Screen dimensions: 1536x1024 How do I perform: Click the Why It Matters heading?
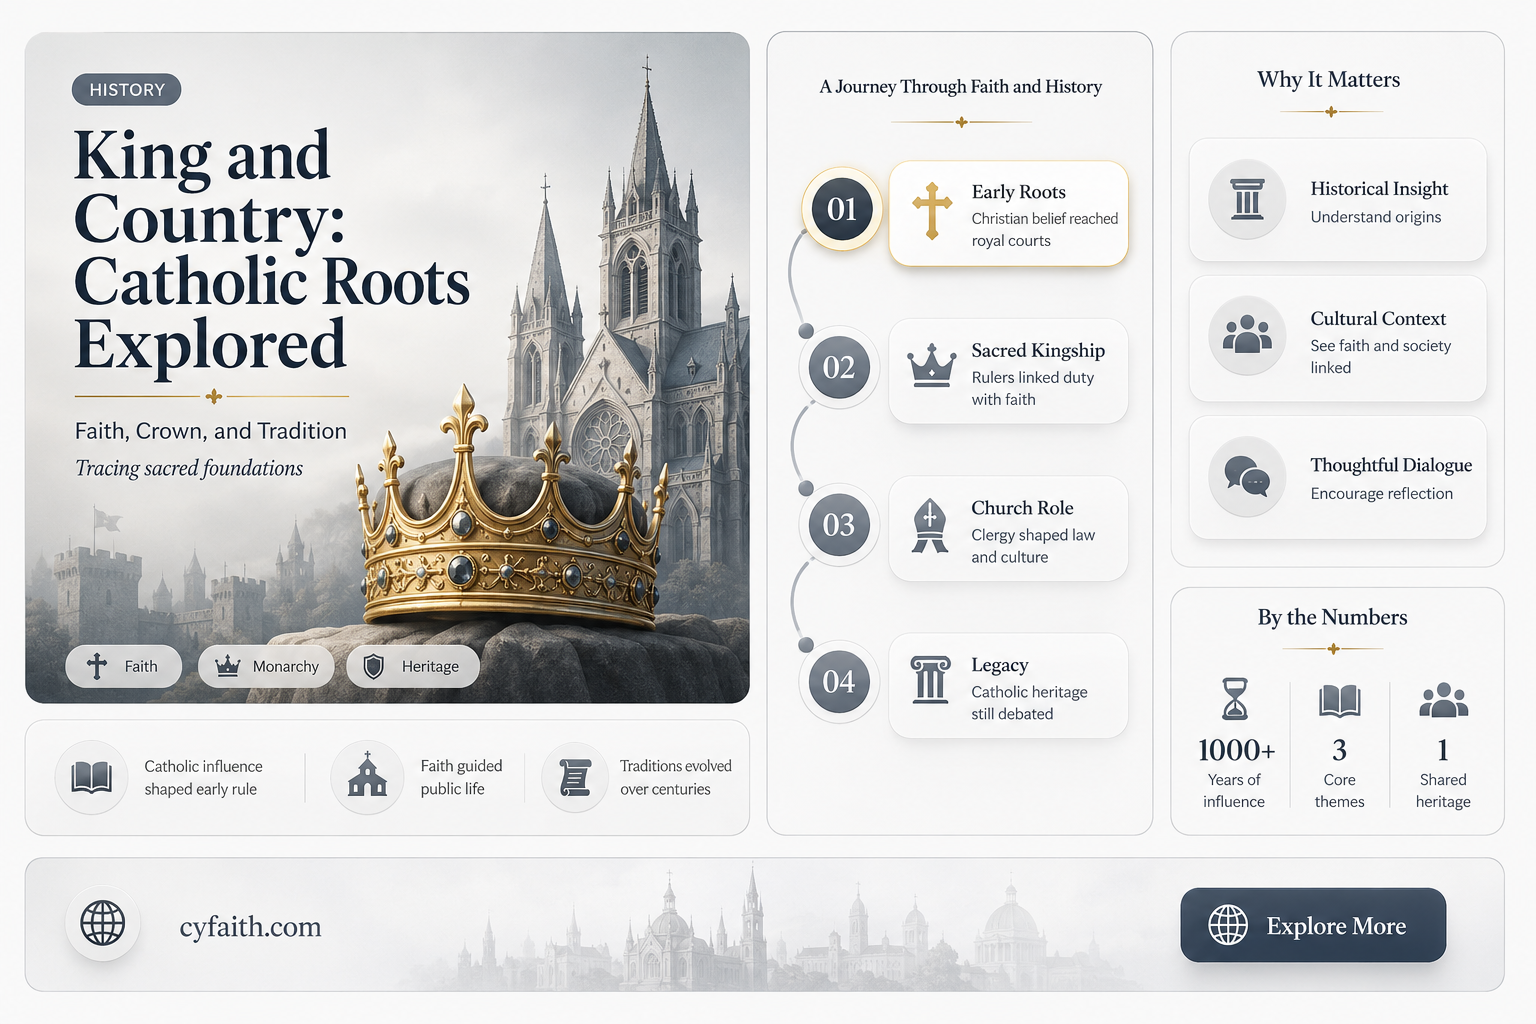click(1328, 80)
